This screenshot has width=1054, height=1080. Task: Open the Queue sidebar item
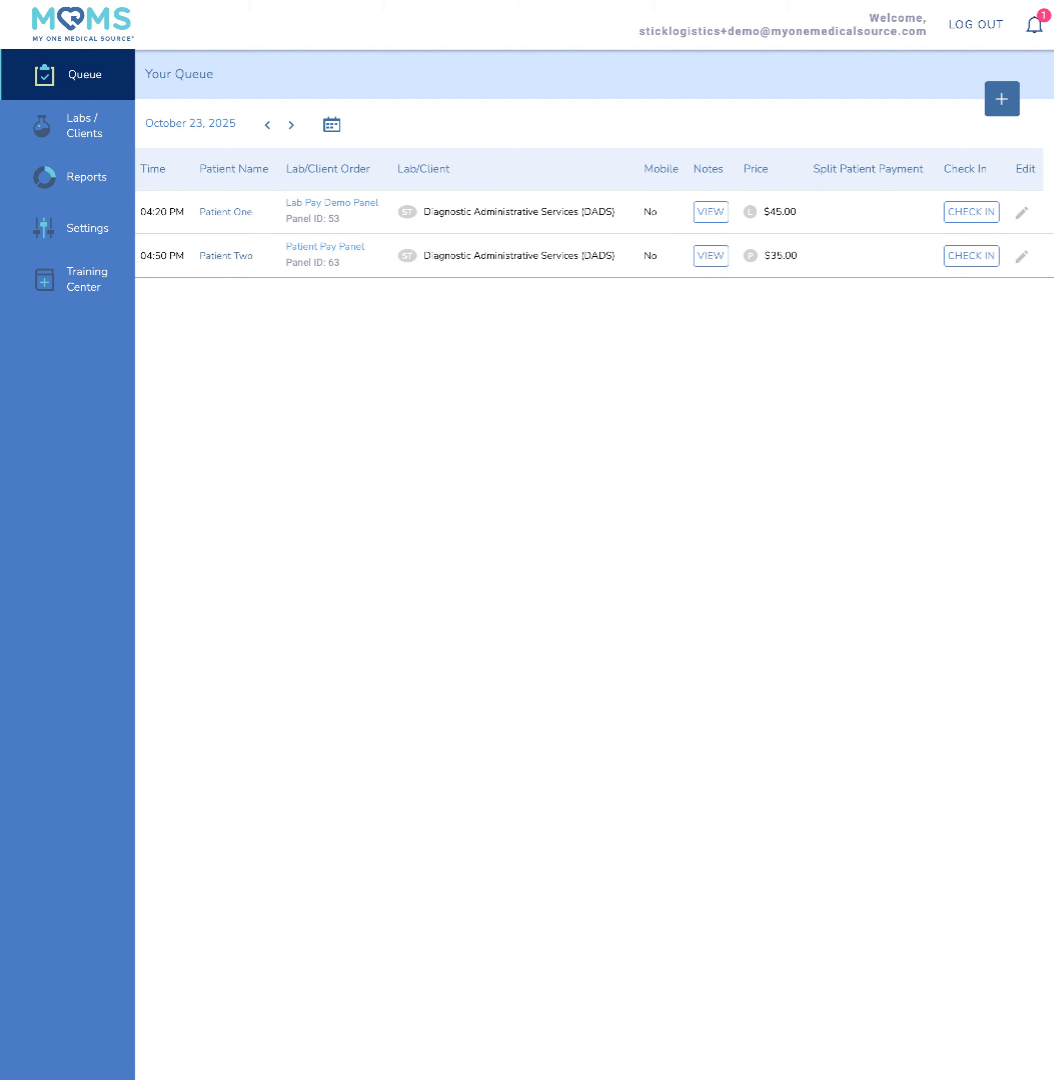tap(68, 75)
